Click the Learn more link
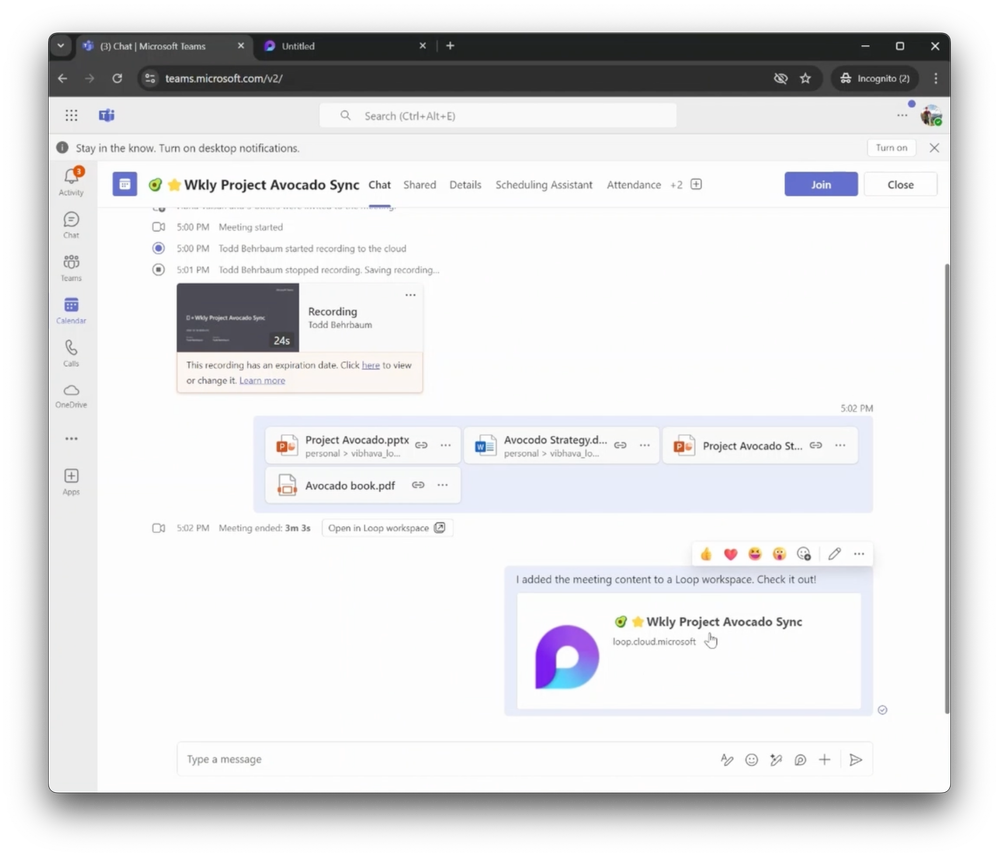 pyautogui.click(x=262, y=380)
